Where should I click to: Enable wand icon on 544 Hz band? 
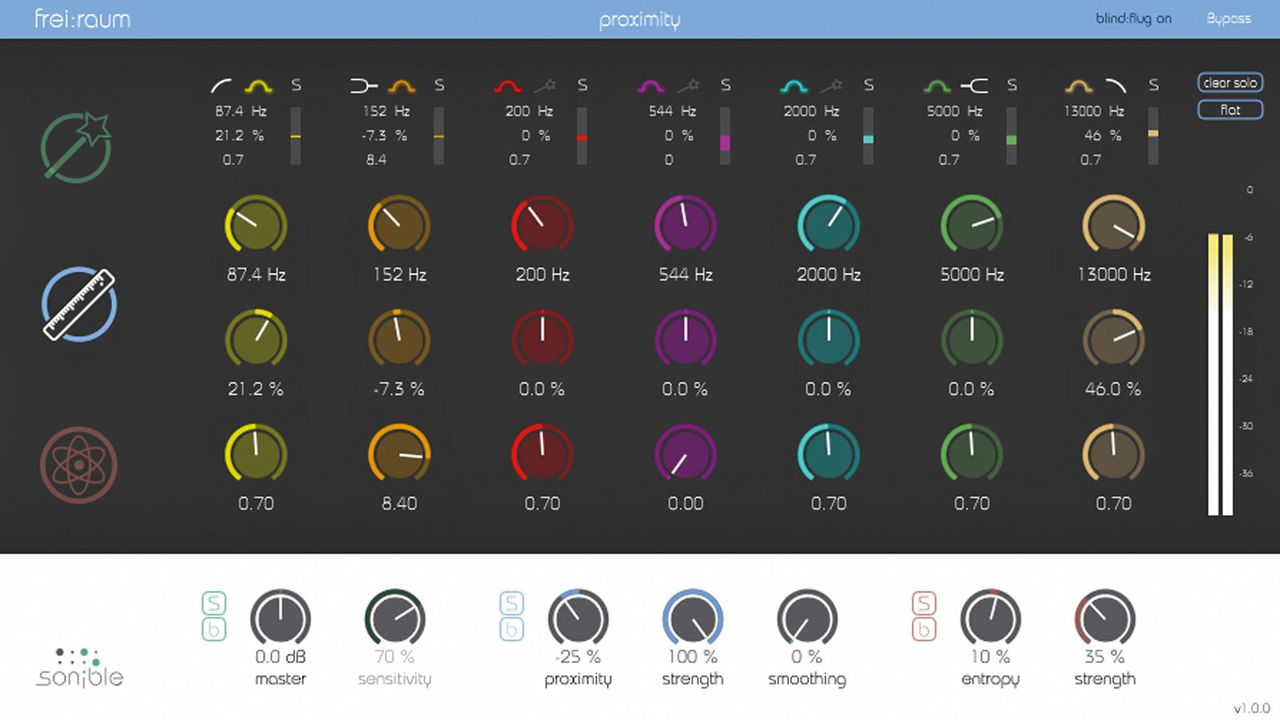[x=688, y=86]
